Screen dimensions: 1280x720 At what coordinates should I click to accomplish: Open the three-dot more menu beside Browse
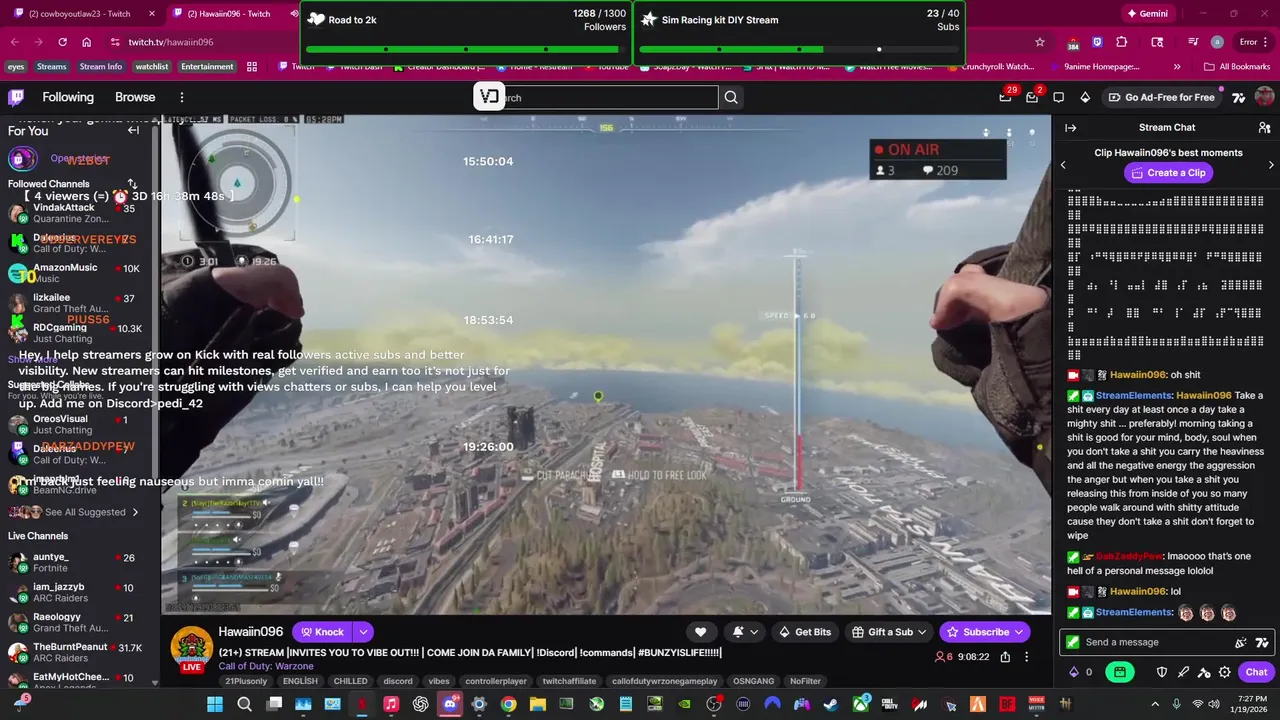[x=181, y=97]
